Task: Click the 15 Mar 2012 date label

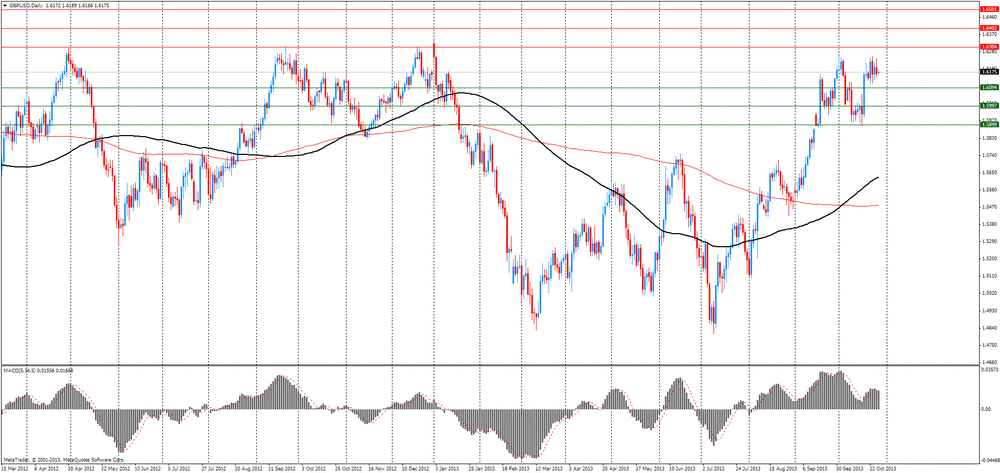Action: (16, 467)
